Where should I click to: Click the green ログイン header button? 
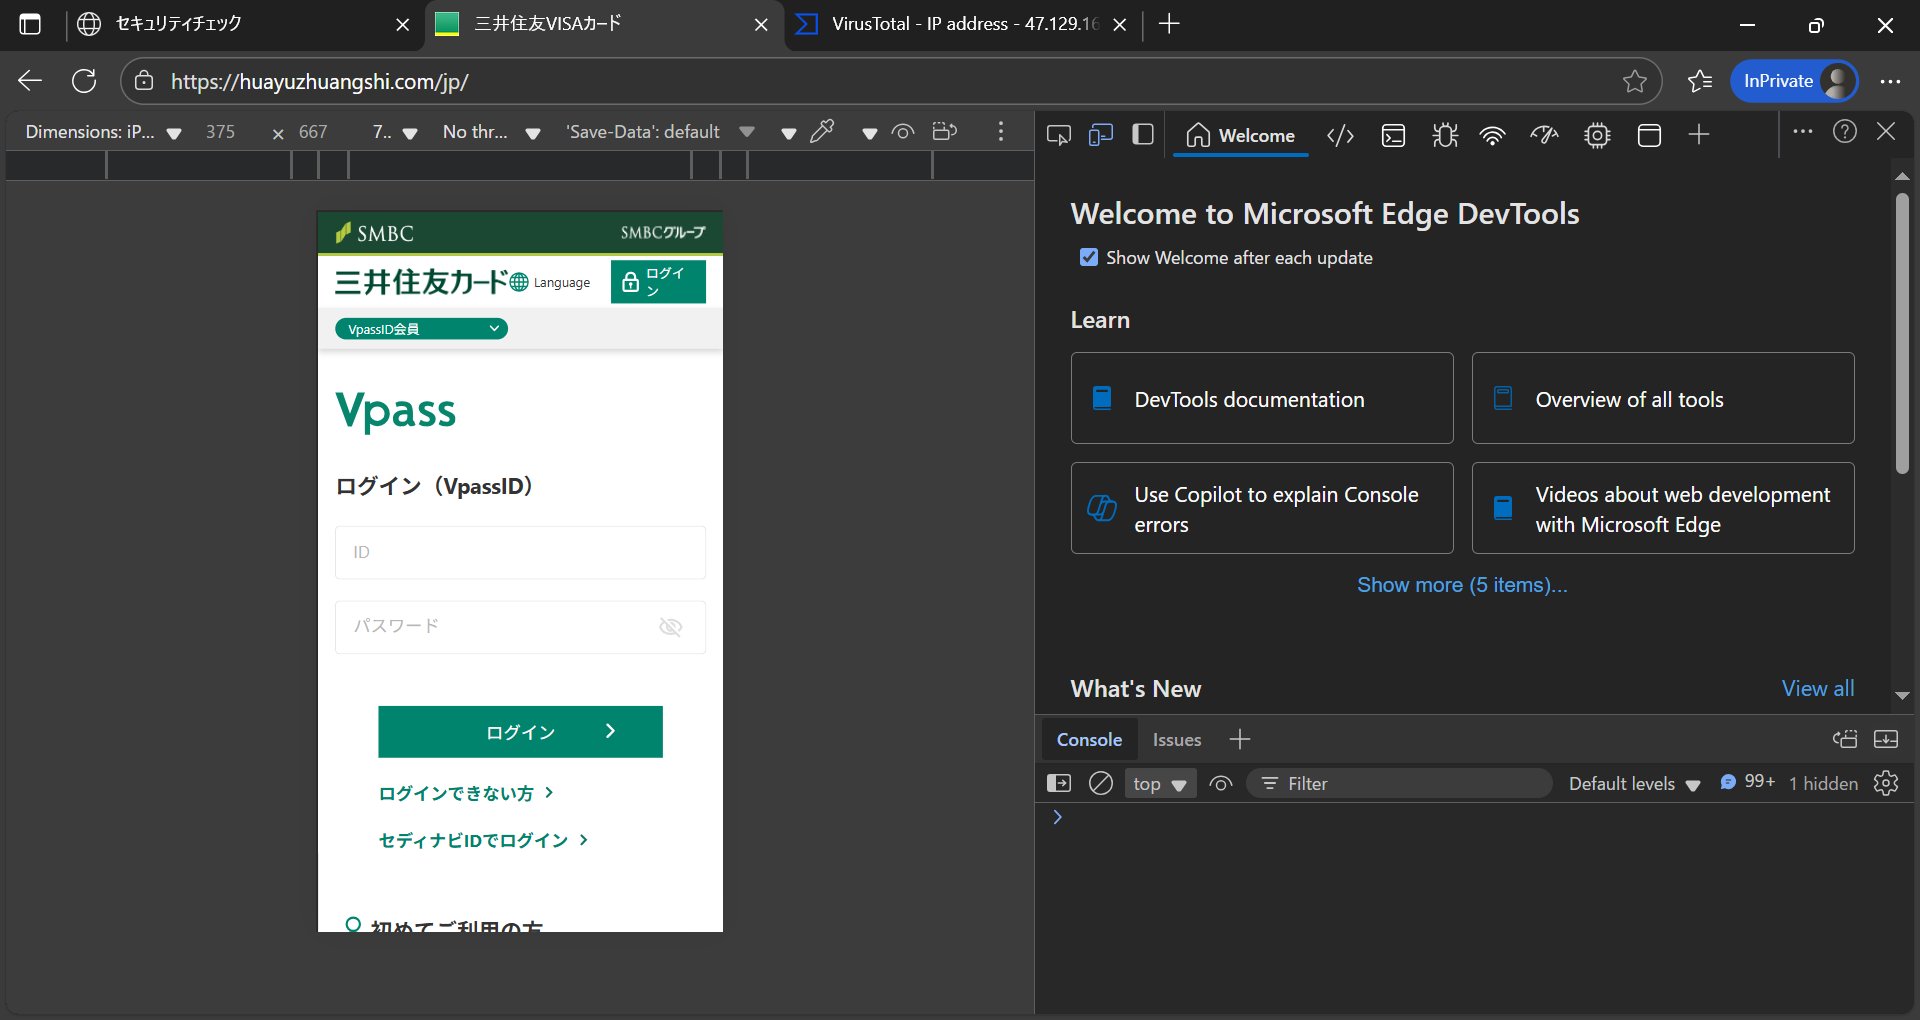pos(658,281)
